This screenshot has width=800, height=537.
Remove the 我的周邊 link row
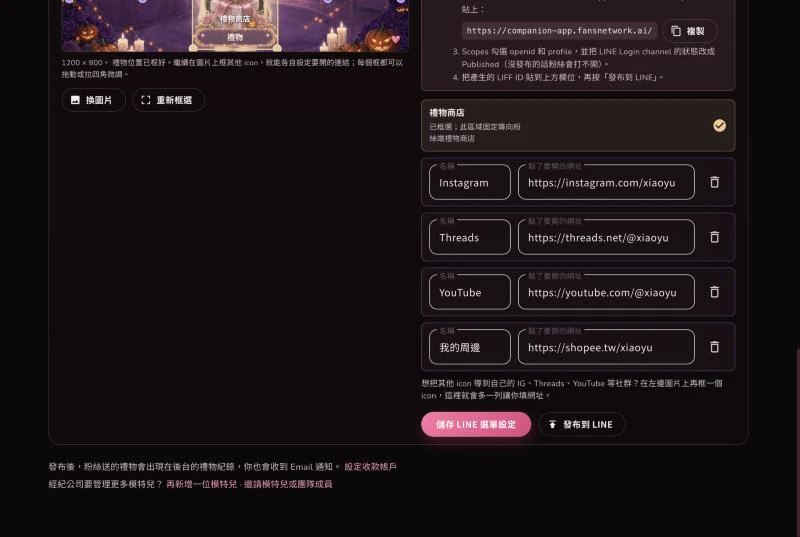pos(714,347)
